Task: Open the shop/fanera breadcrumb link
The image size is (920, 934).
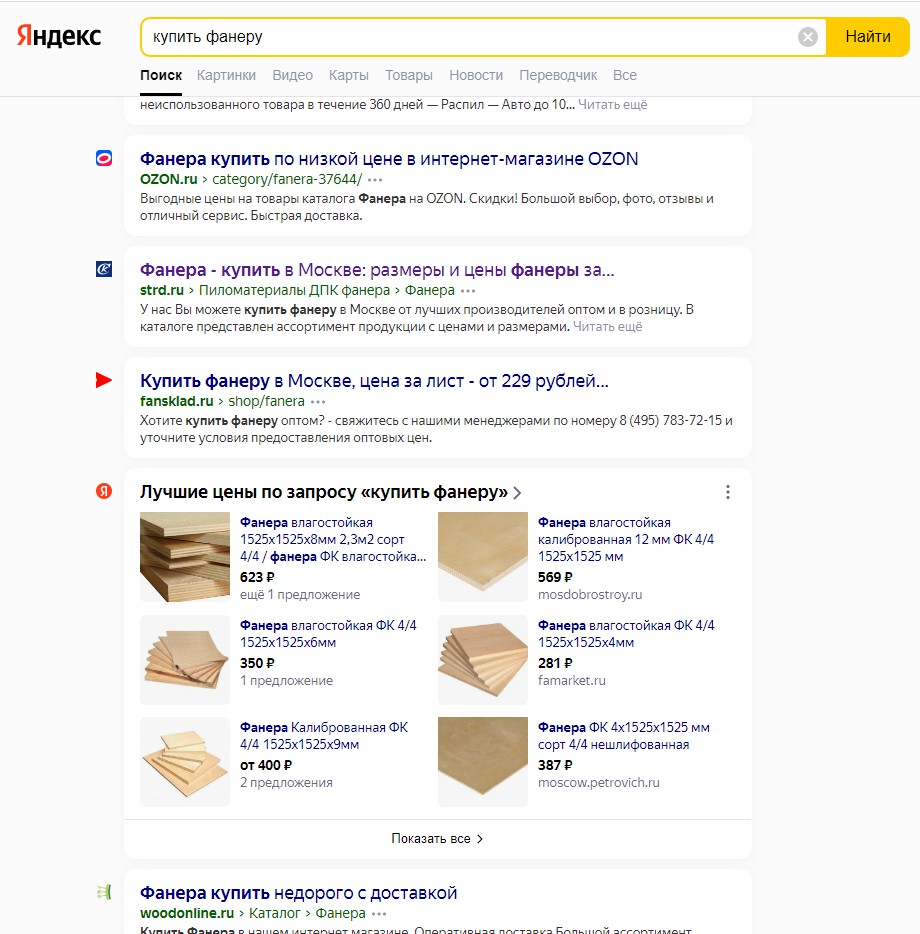Action: (266, 401)
